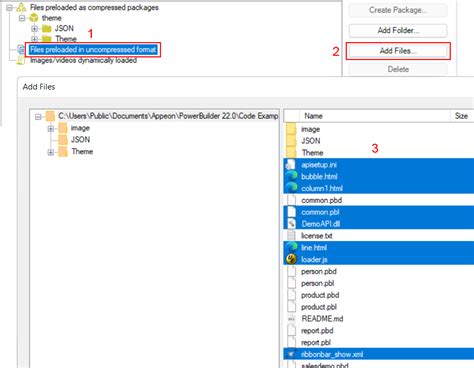
Task: Click the JSON folder icon under theme package
Action: coord(47,29)
